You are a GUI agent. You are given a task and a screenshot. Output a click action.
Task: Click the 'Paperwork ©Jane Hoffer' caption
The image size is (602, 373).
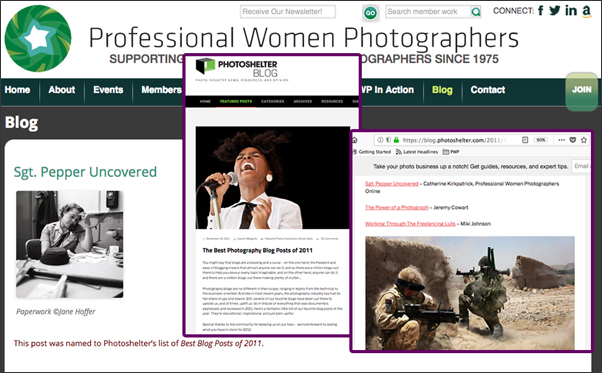[x=56, y=312]
